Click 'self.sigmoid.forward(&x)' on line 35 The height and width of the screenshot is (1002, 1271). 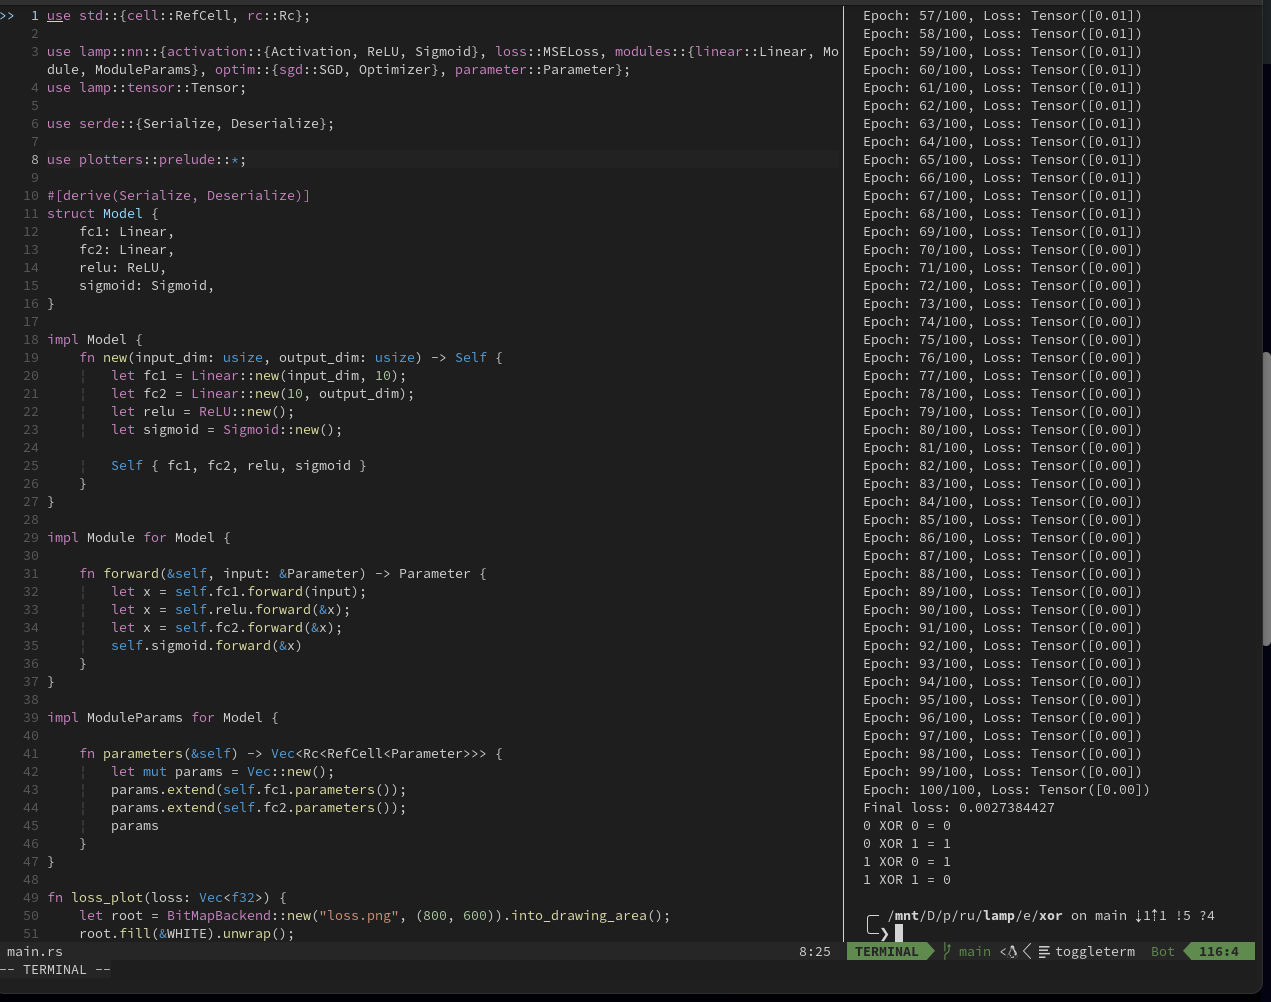click(207, 645)
